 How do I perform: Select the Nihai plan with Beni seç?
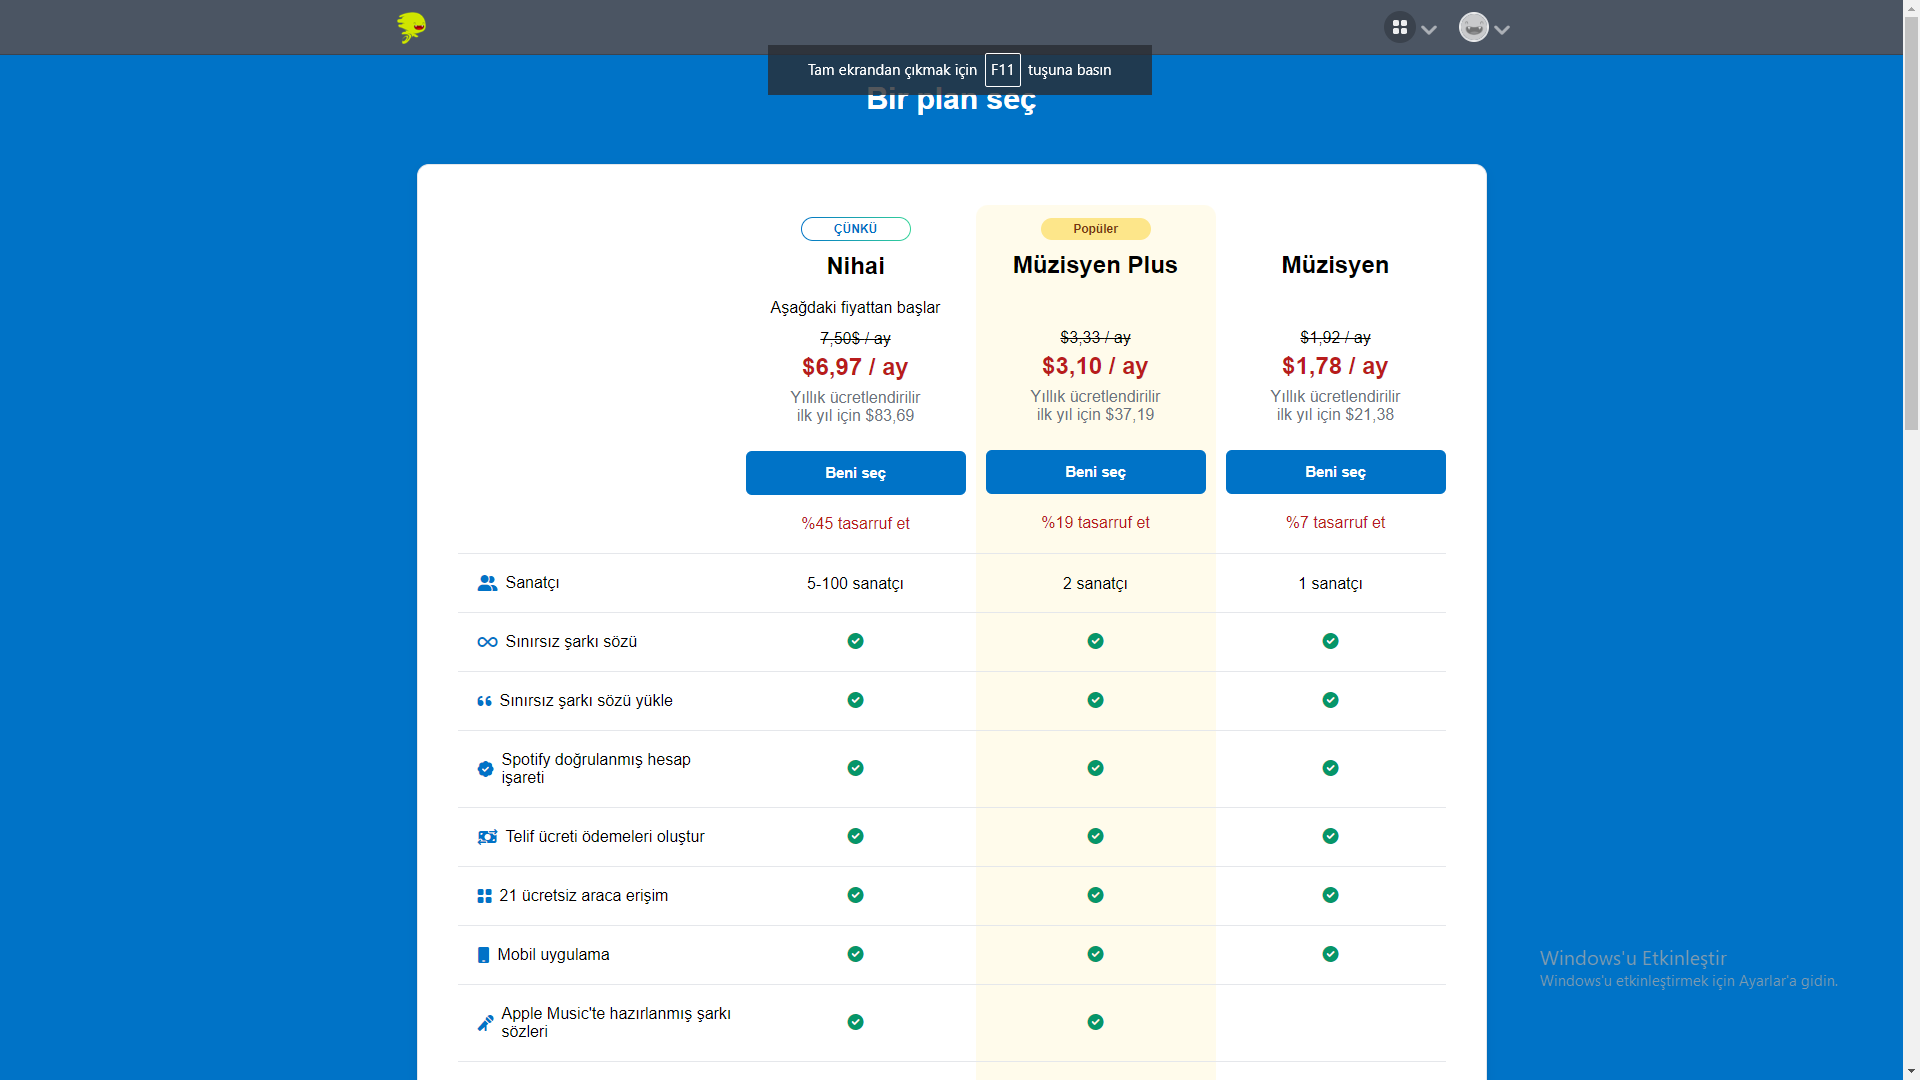pyautogui.click(x=855, y=473)
